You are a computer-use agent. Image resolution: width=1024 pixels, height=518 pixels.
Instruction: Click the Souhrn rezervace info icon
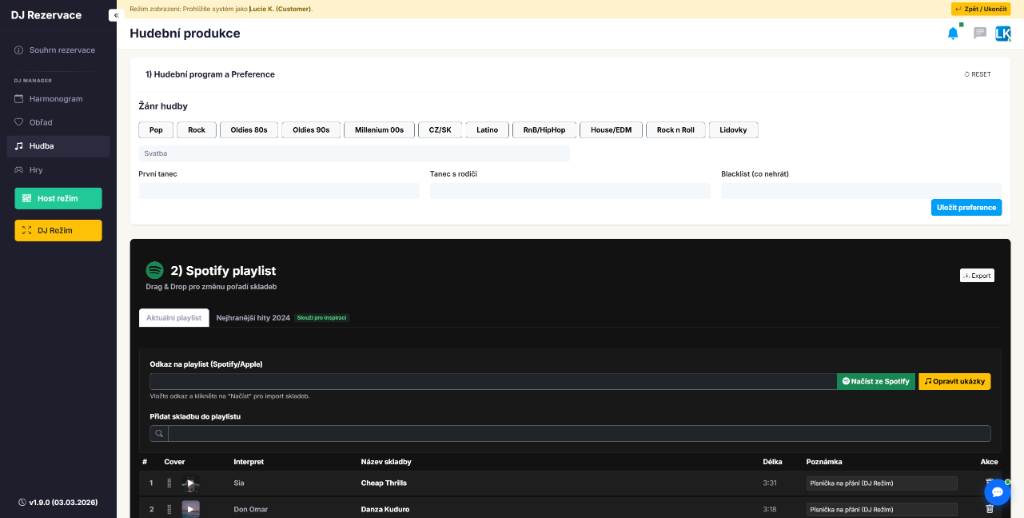[x=18, y=50]
